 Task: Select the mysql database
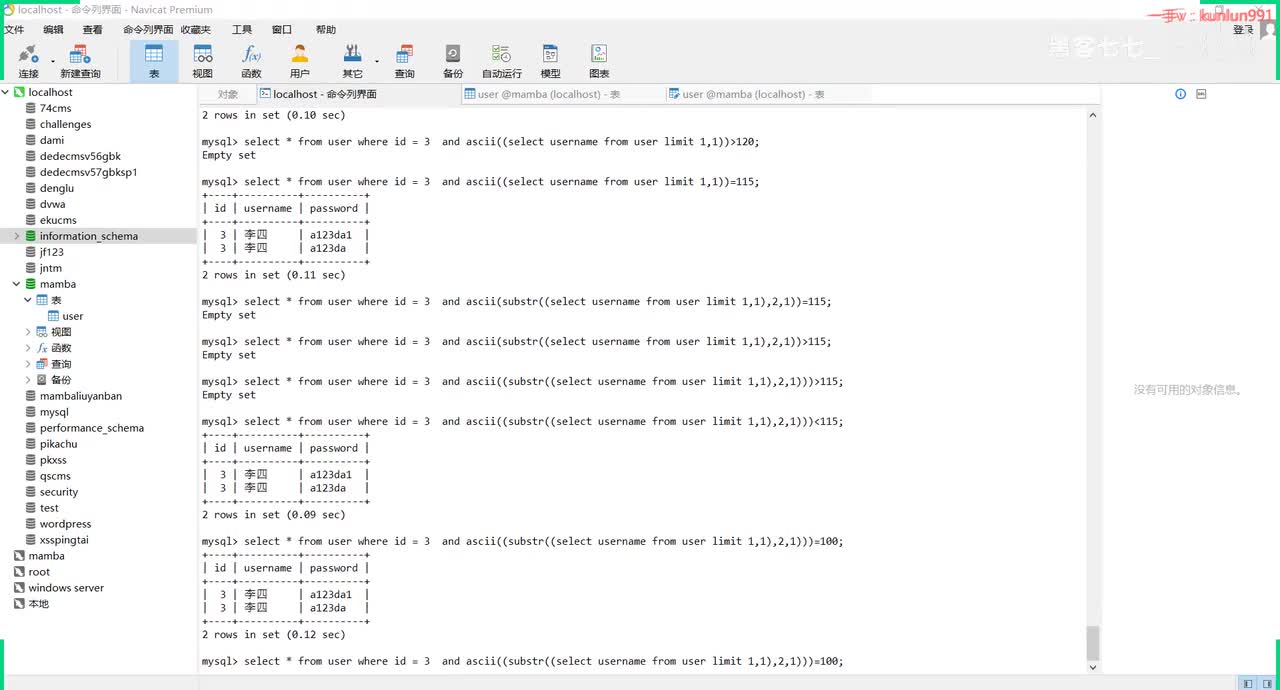(54, 412)
